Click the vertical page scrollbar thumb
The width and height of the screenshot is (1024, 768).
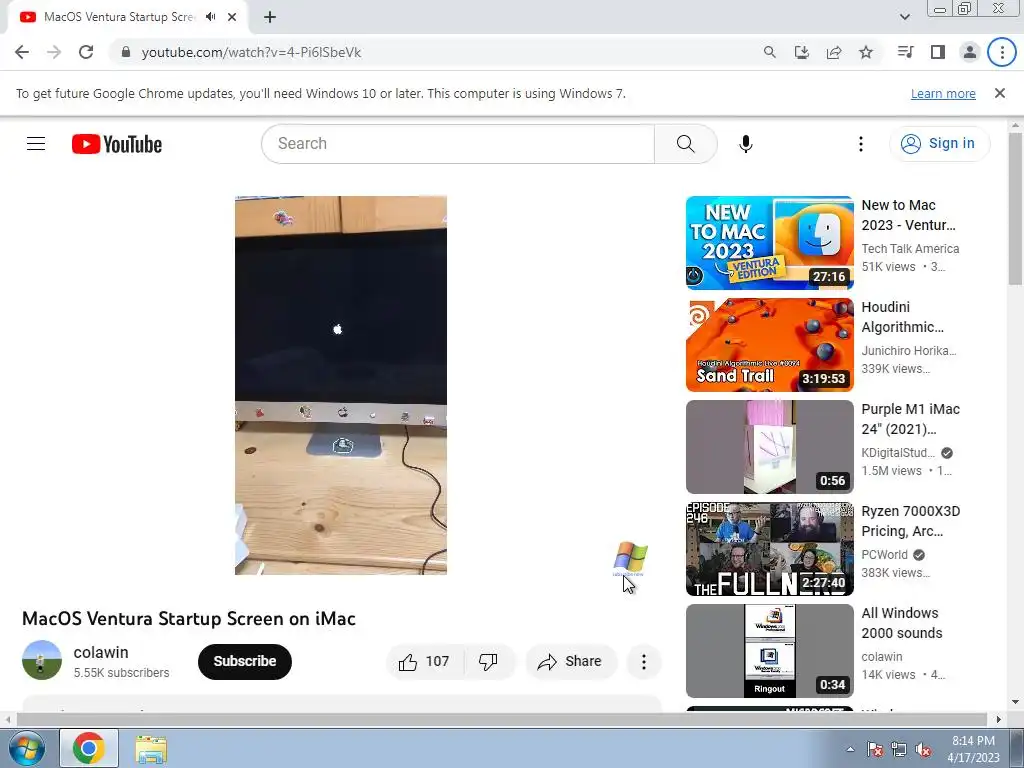[1015, 209]
